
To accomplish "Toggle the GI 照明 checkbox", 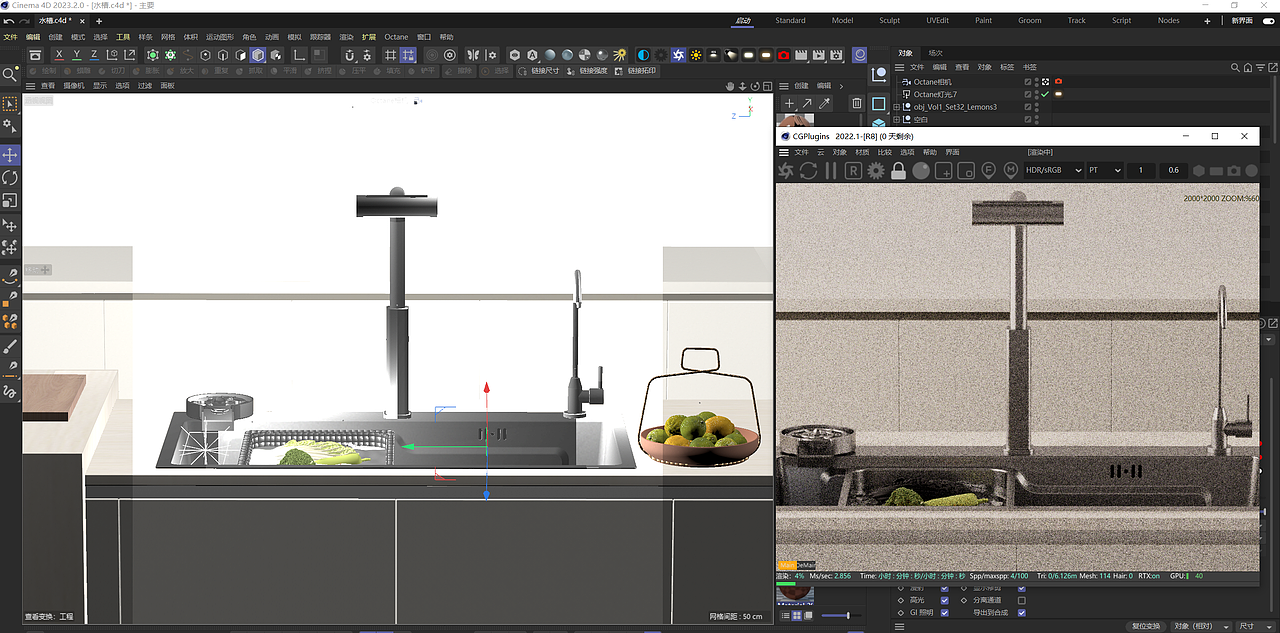I will pos(945,612).
